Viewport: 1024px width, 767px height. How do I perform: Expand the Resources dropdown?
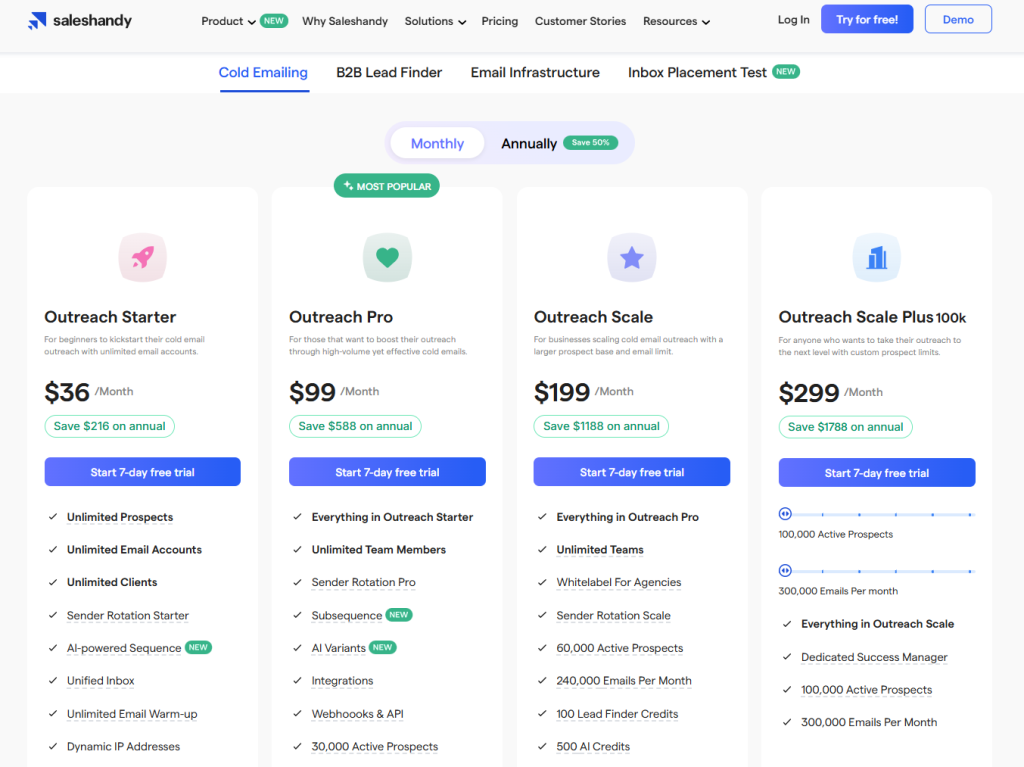pos(675,20)
